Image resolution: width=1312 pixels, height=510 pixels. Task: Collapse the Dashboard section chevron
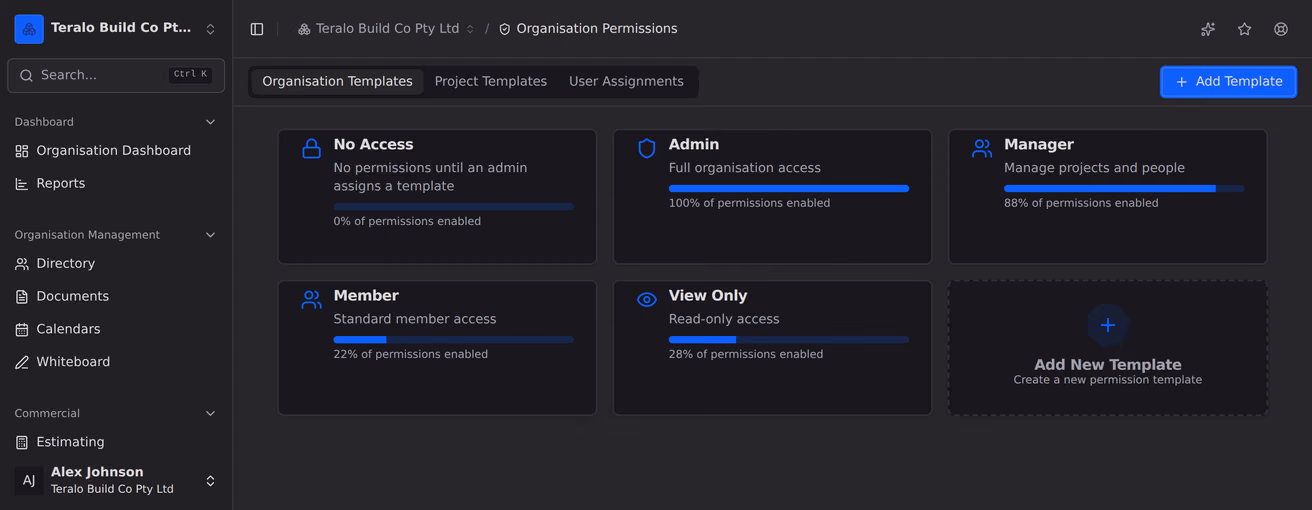click(210, 122)
